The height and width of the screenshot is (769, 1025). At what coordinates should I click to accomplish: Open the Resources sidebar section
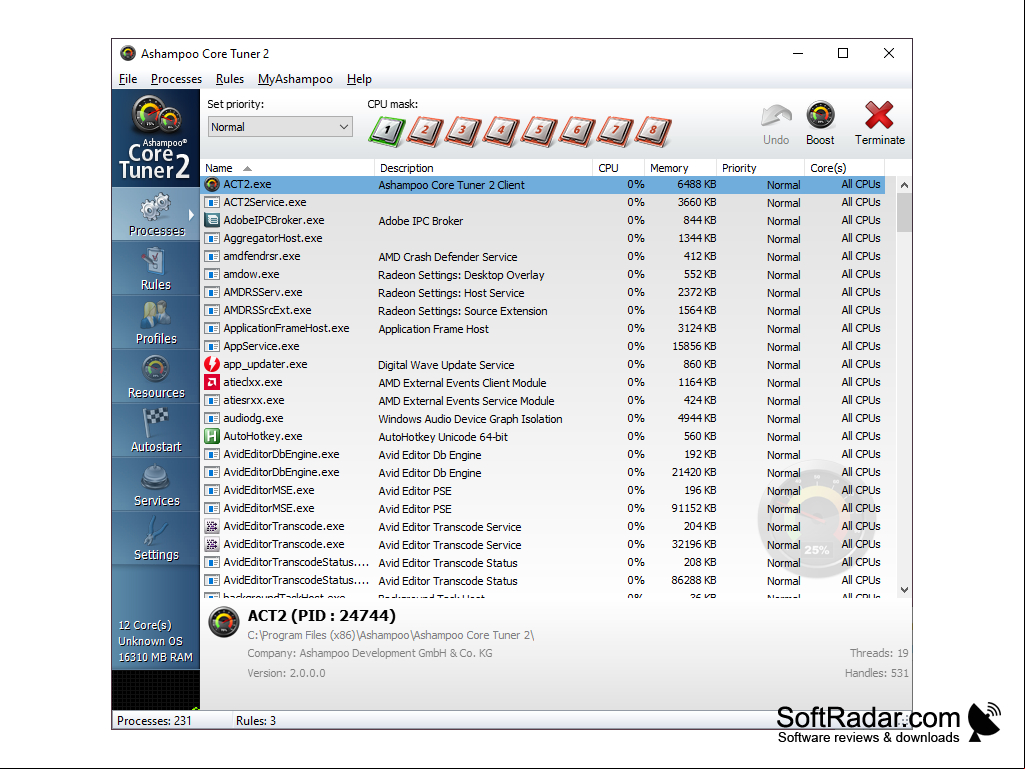coord(156,376)
